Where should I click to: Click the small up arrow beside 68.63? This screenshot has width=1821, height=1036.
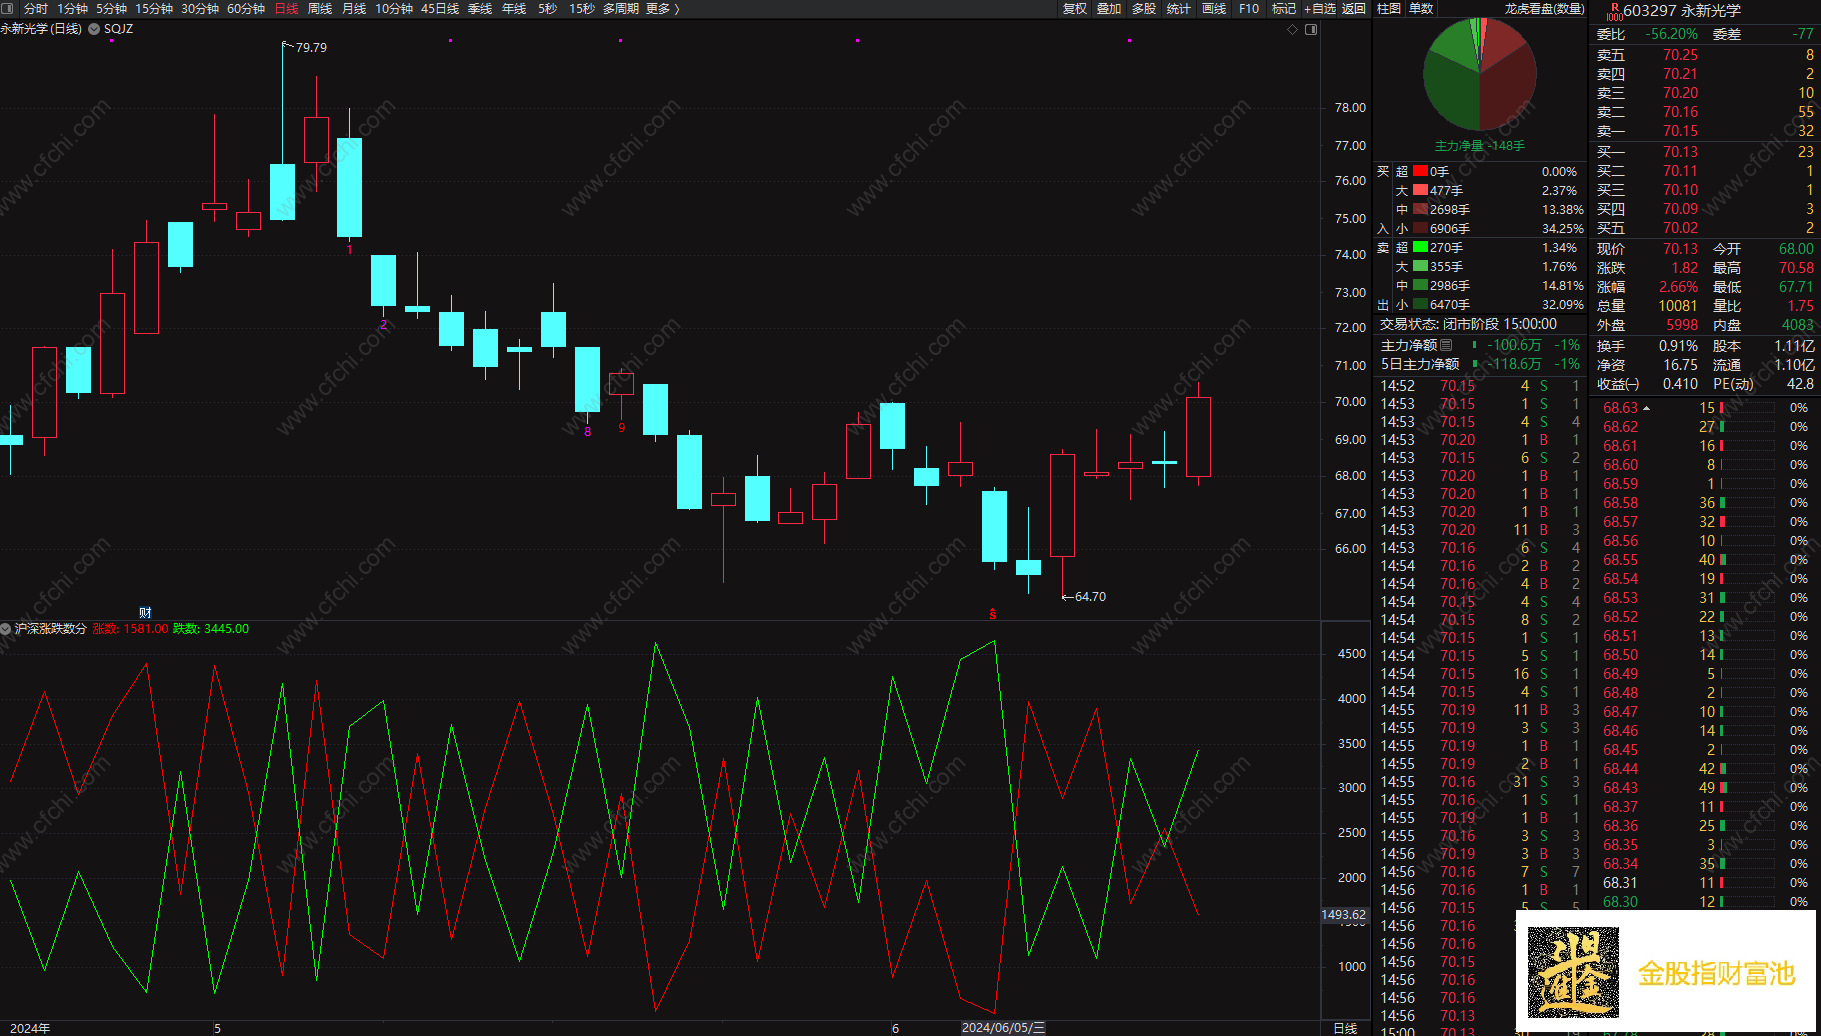(x=1646, y=408)
